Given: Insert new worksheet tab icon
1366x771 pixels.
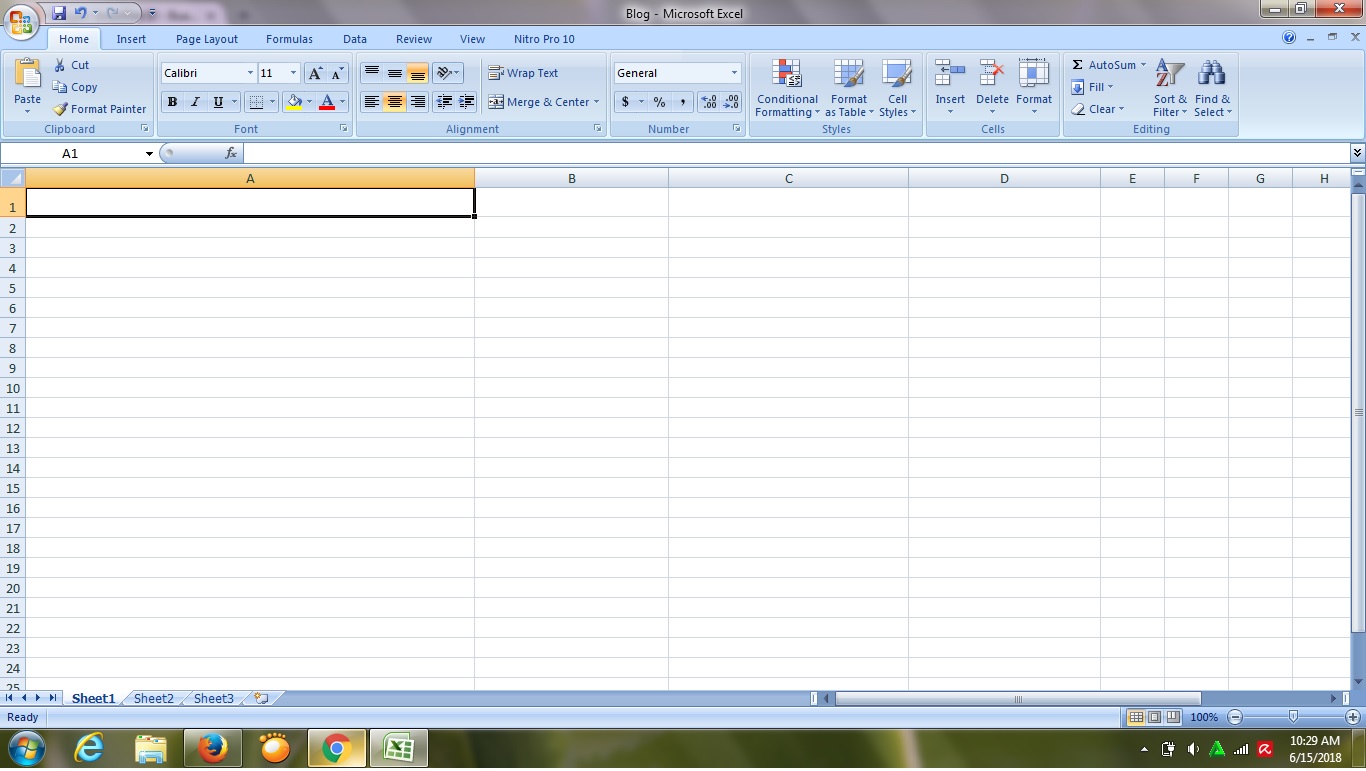Looking at the screenshot, I should pyautogui.click(x=262, y=698).
